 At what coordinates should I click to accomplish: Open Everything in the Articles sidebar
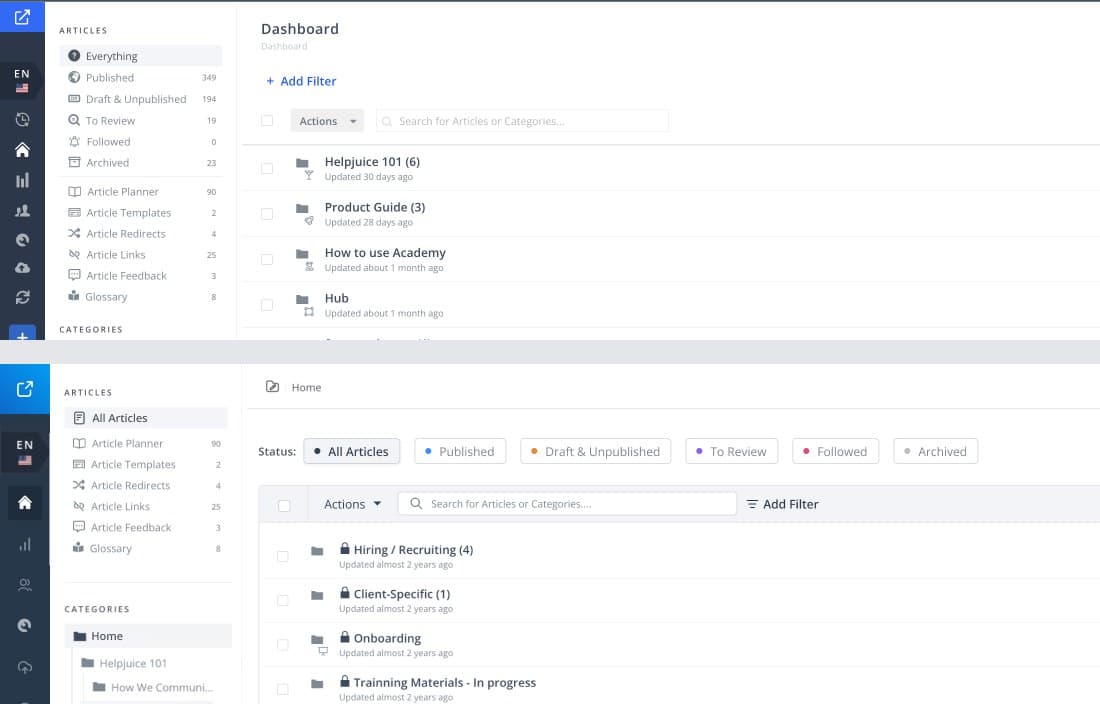(141, 55)
